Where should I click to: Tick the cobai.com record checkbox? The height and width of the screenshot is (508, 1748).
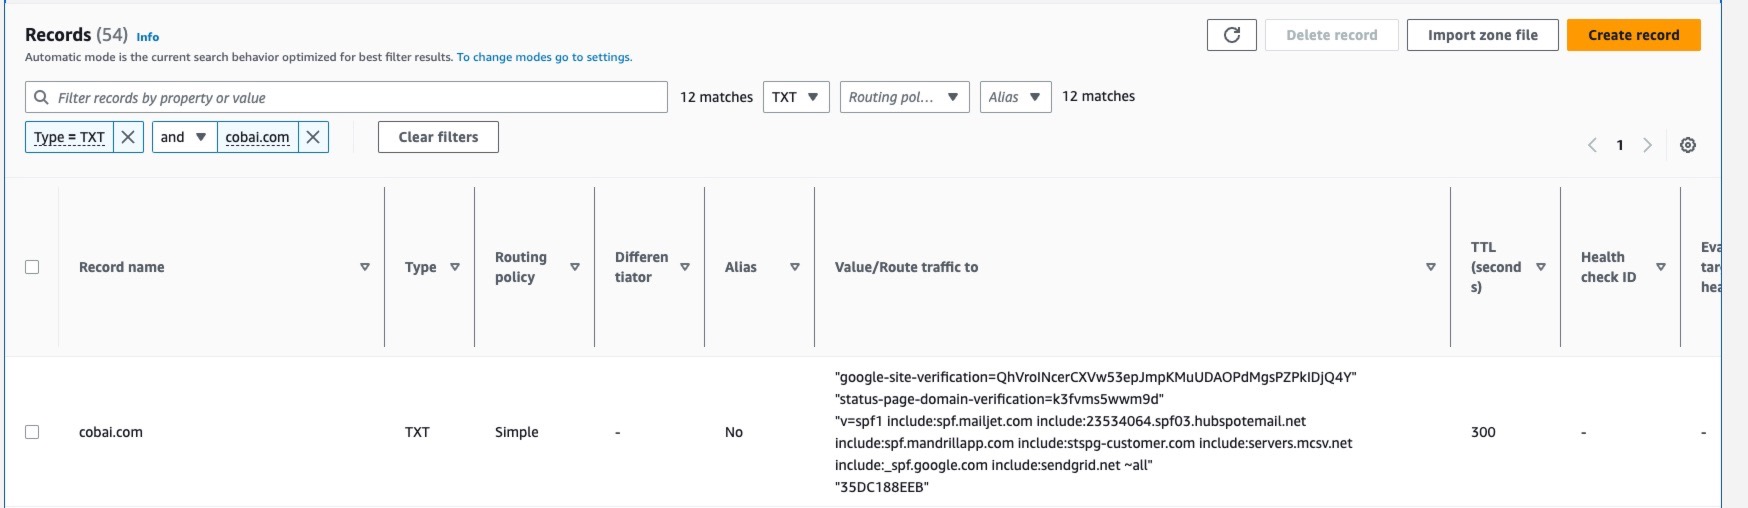[x=32, y=432]
